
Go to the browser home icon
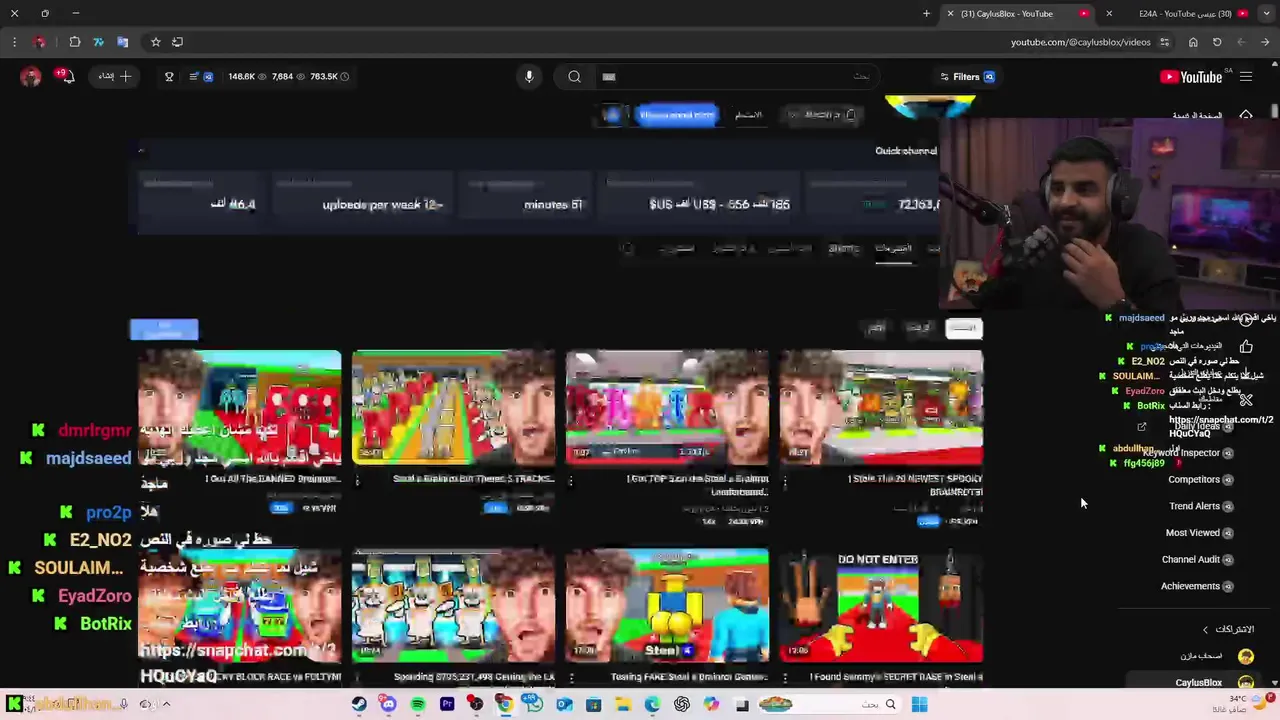pos(1193,42)
